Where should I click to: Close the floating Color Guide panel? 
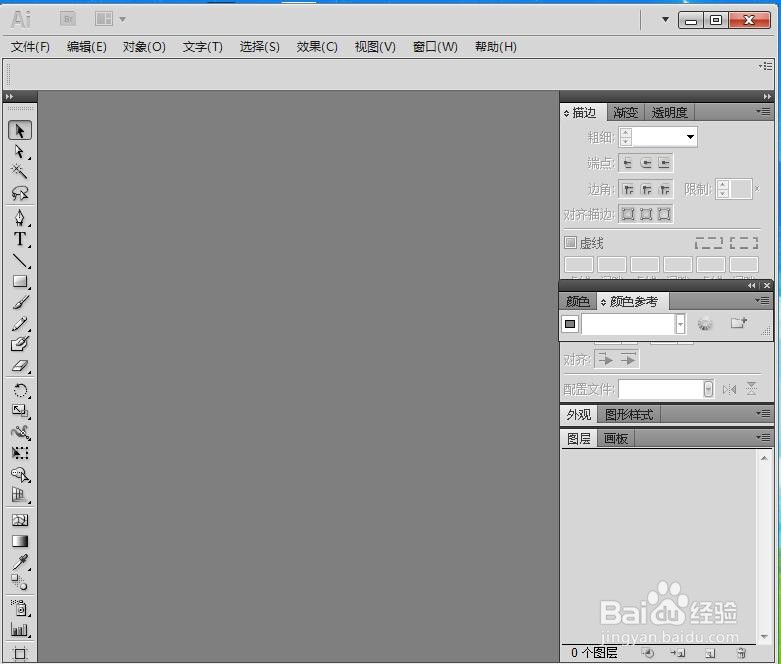point(767,285)
